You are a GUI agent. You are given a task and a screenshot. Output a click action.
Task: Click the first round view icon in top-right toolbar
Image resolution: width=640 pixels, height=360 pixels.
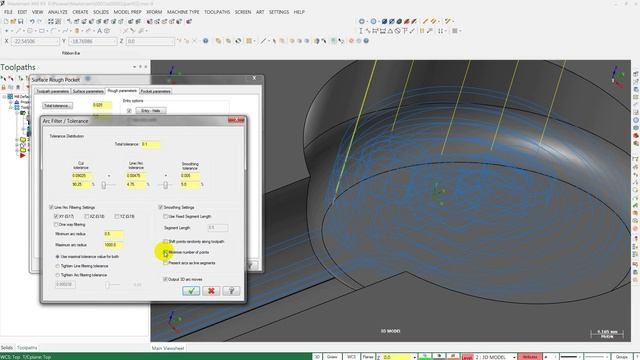[362, 22]
